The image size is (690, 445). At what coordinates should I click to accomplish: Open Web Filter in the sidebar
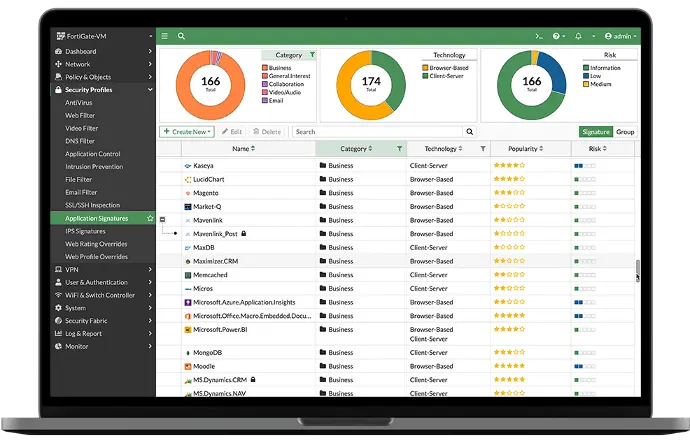(x=80, y=115)
